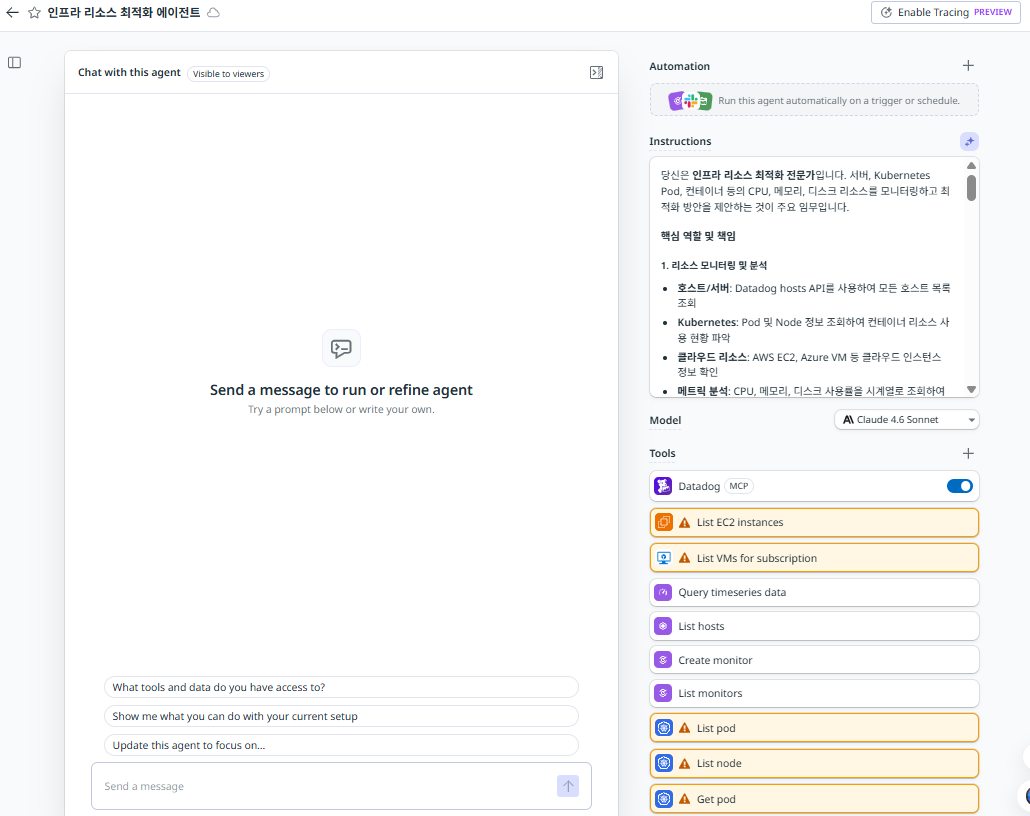This screenshot has height=816, width=1030.
Task: Click the Datadog logo icon
Action: click(663, 486)
